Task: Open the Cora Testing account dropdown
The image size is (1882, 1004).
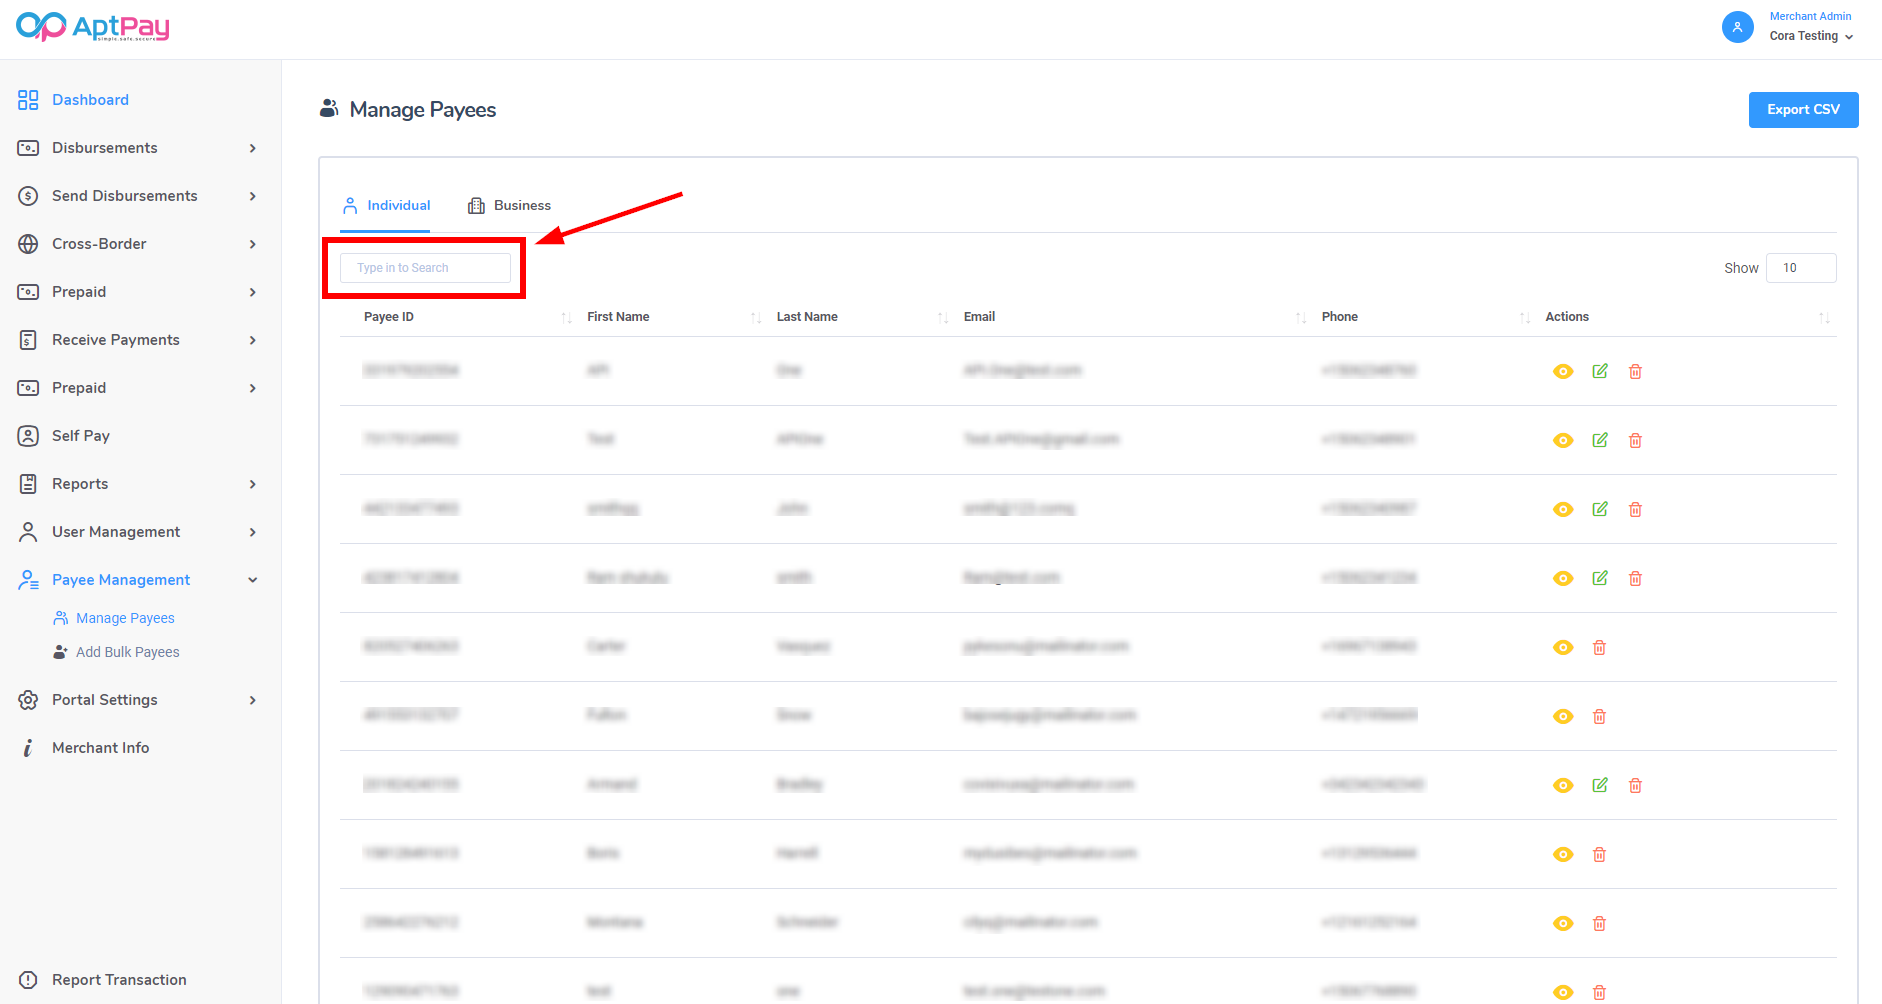Action: [x=1811, y=36]
